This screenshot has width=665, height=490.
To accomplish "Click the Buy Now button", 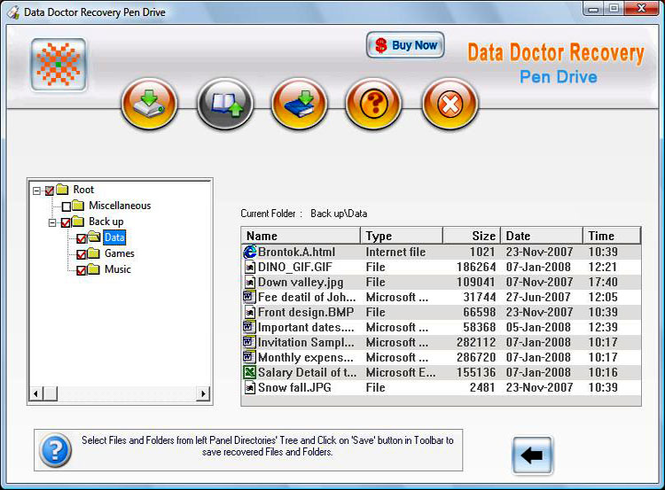I will [405, 45].
